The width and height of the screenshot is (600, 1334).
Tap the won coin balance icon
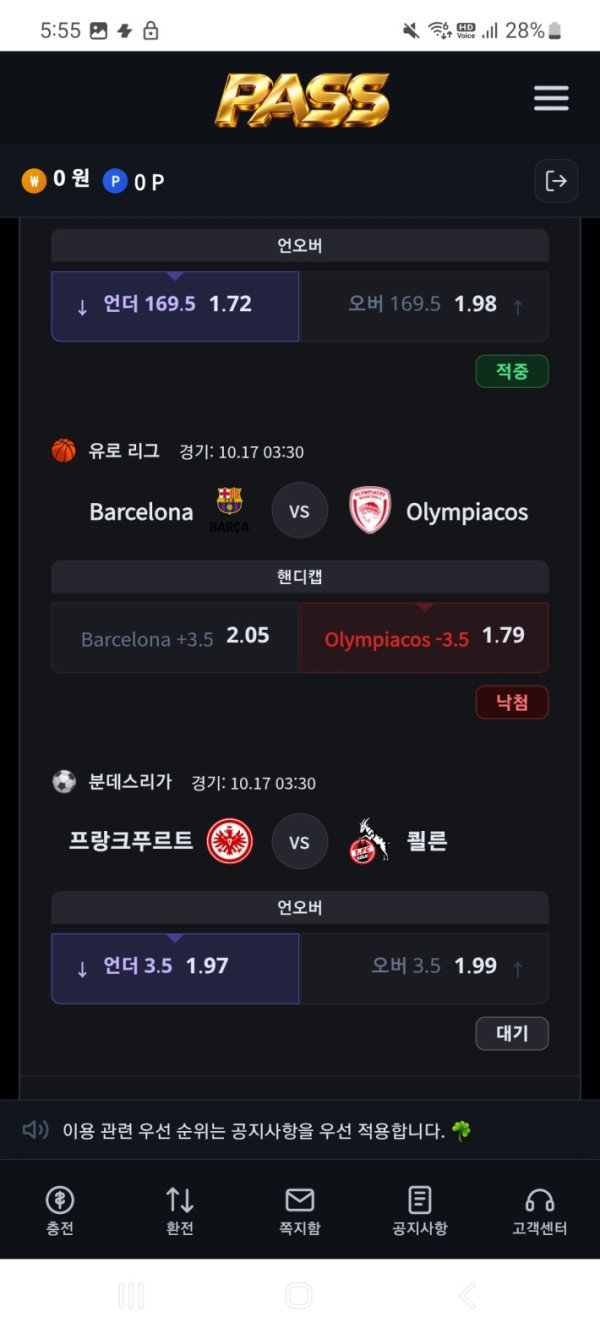34,181
